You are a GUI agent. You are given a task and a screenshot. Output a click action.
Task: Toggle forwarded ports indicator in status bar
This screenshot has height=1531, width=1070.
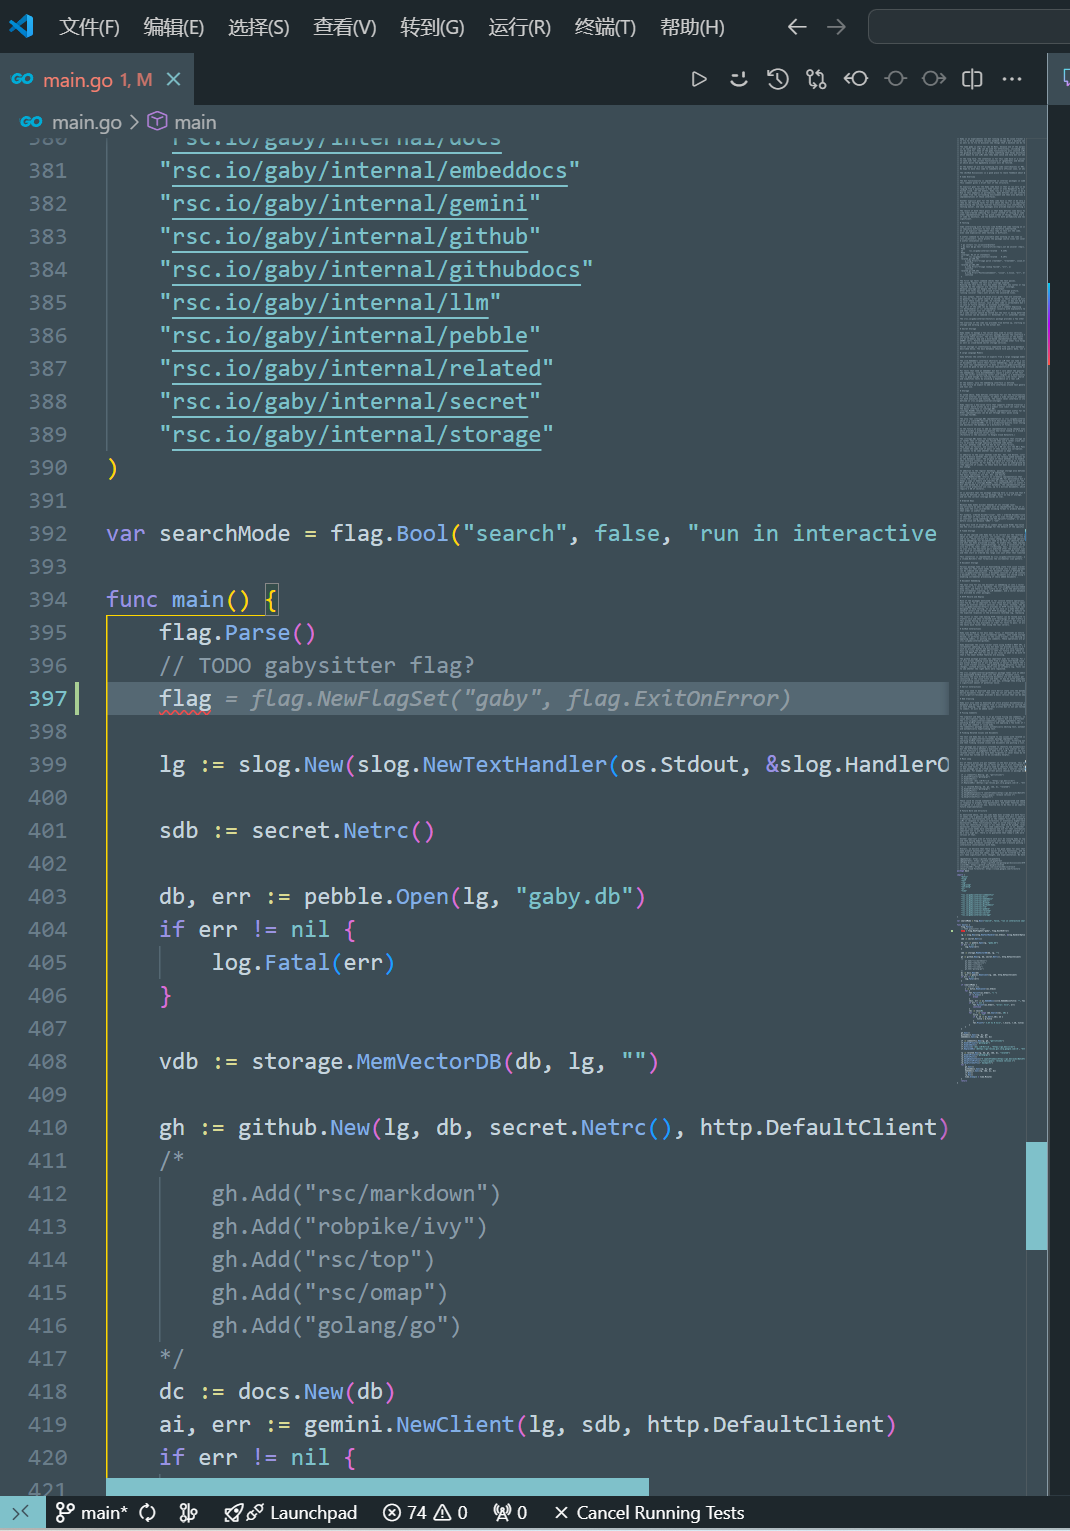(510, 1512)
